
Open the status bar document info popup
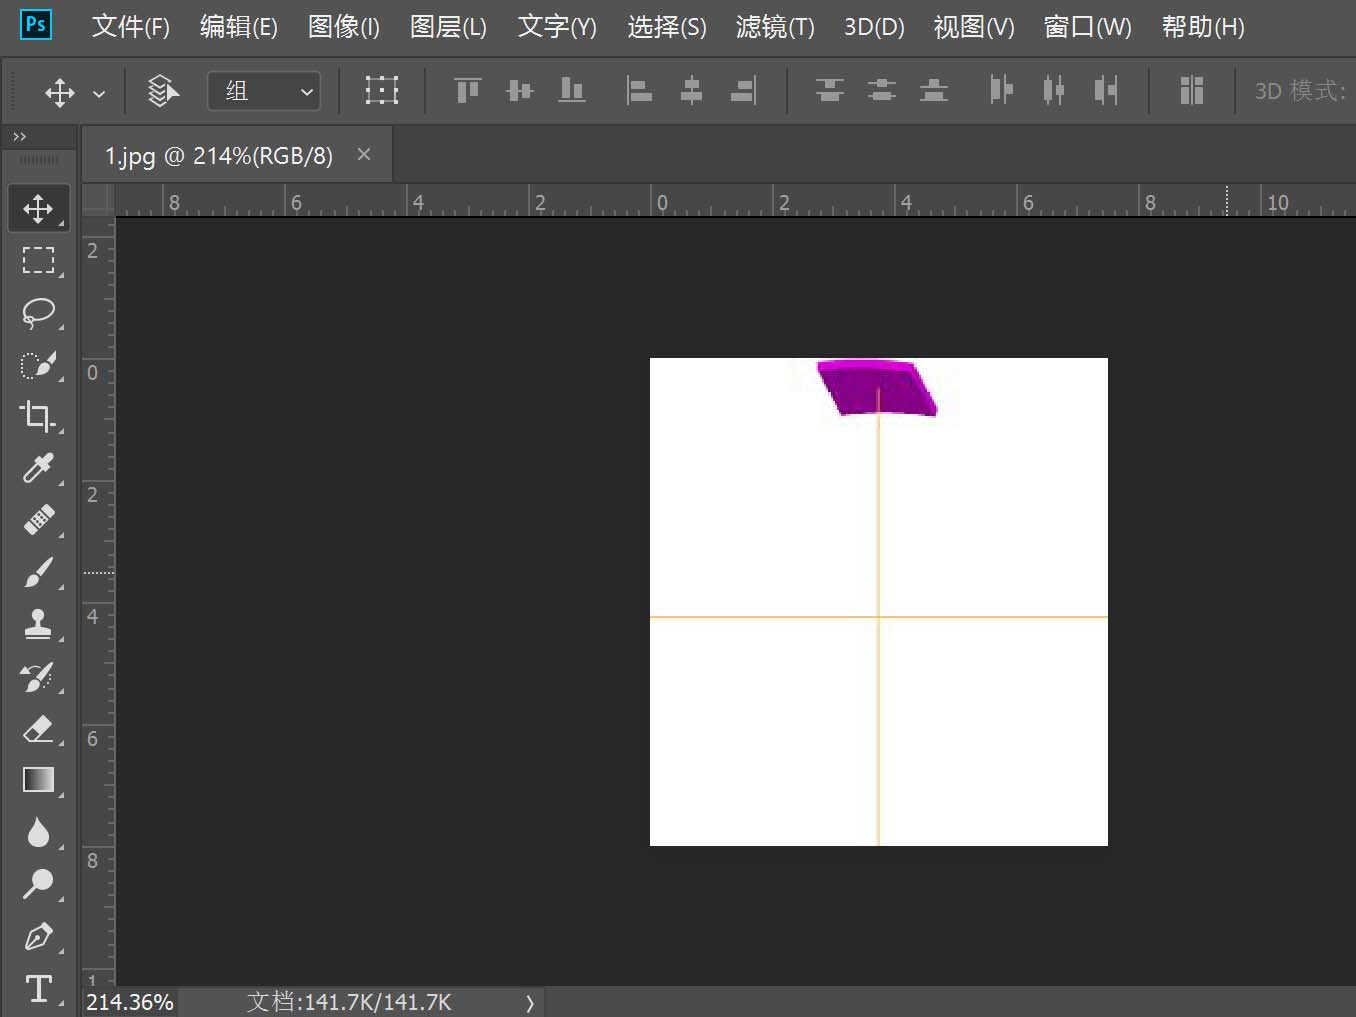click(x=345, y=1001)
